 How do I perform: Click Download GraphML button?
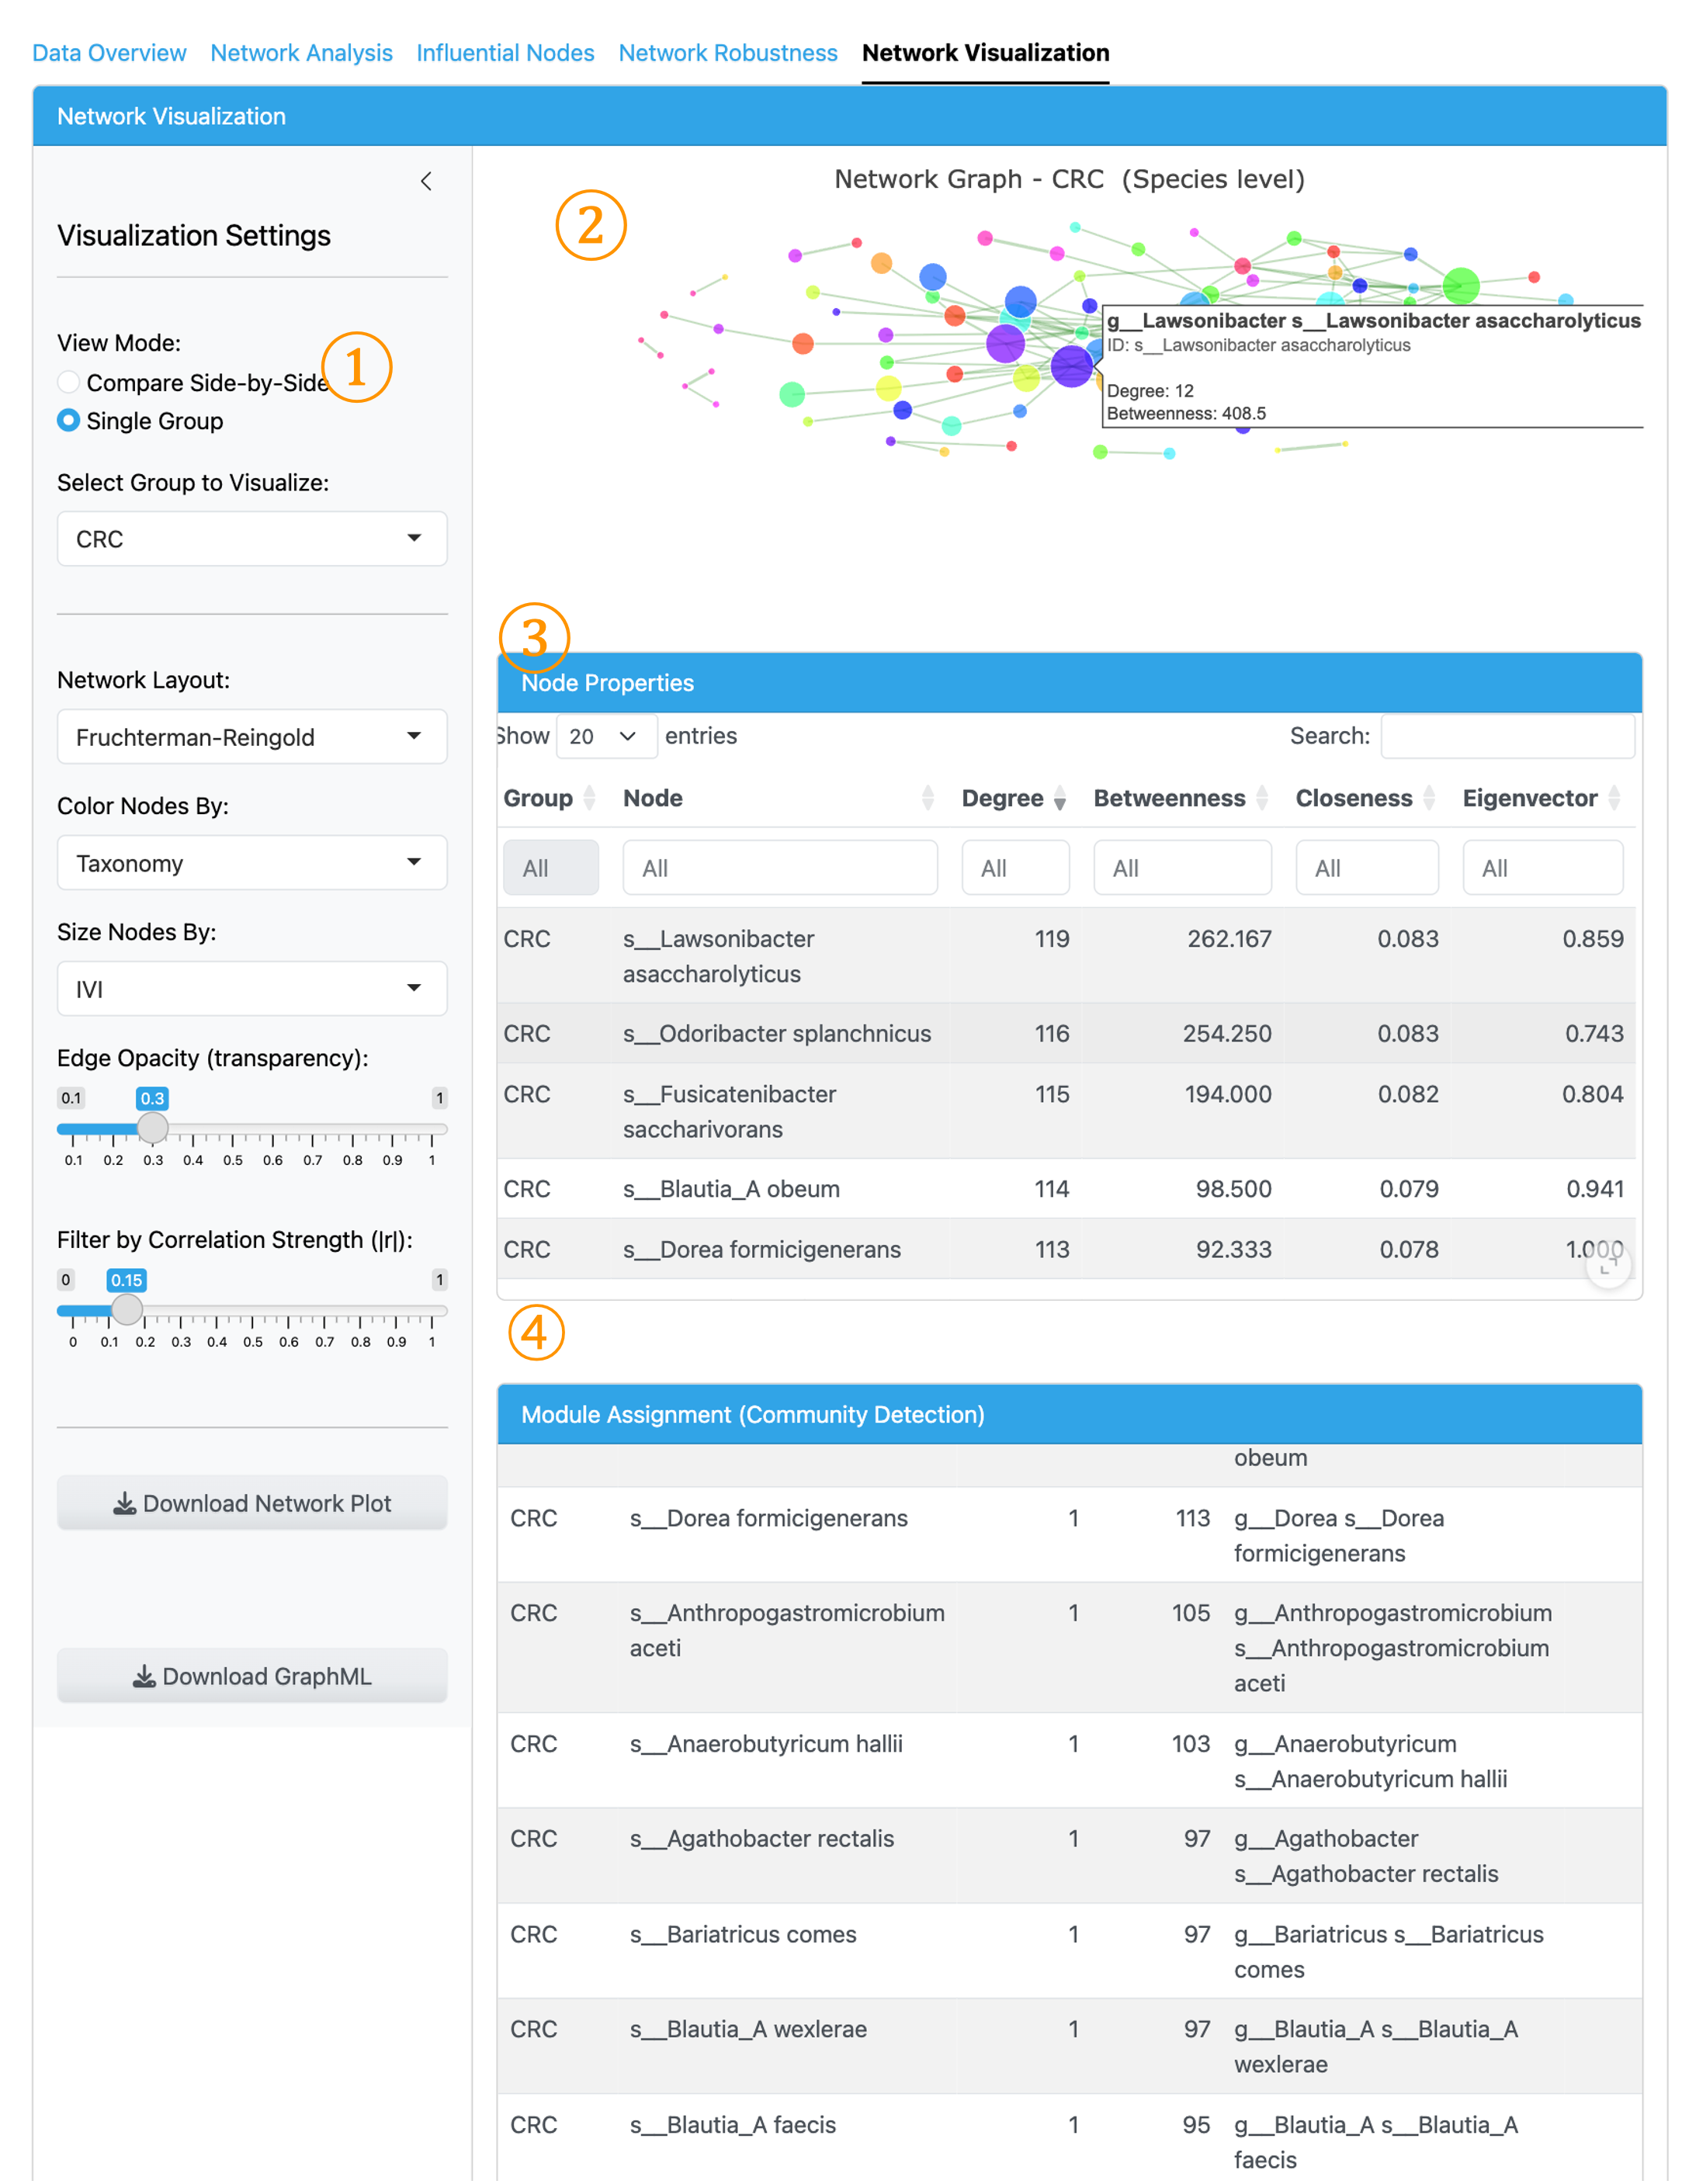click(x=252, y=1676)
